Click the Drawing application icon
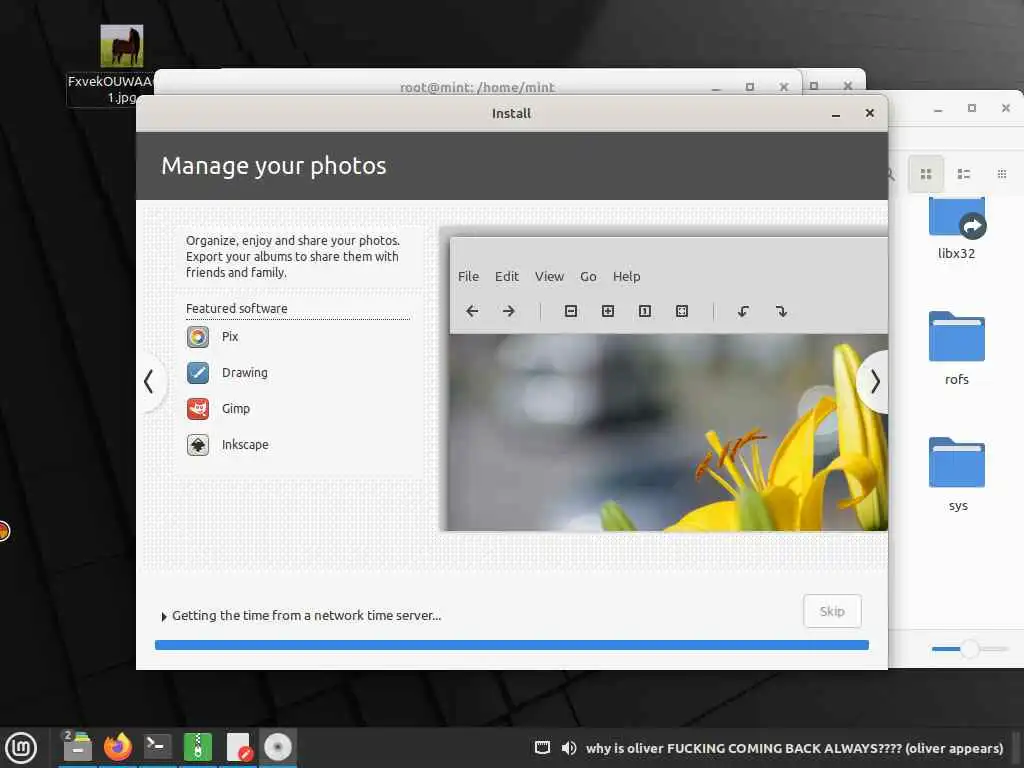This screenshot has width=1024, height=768. pos(198,373)
